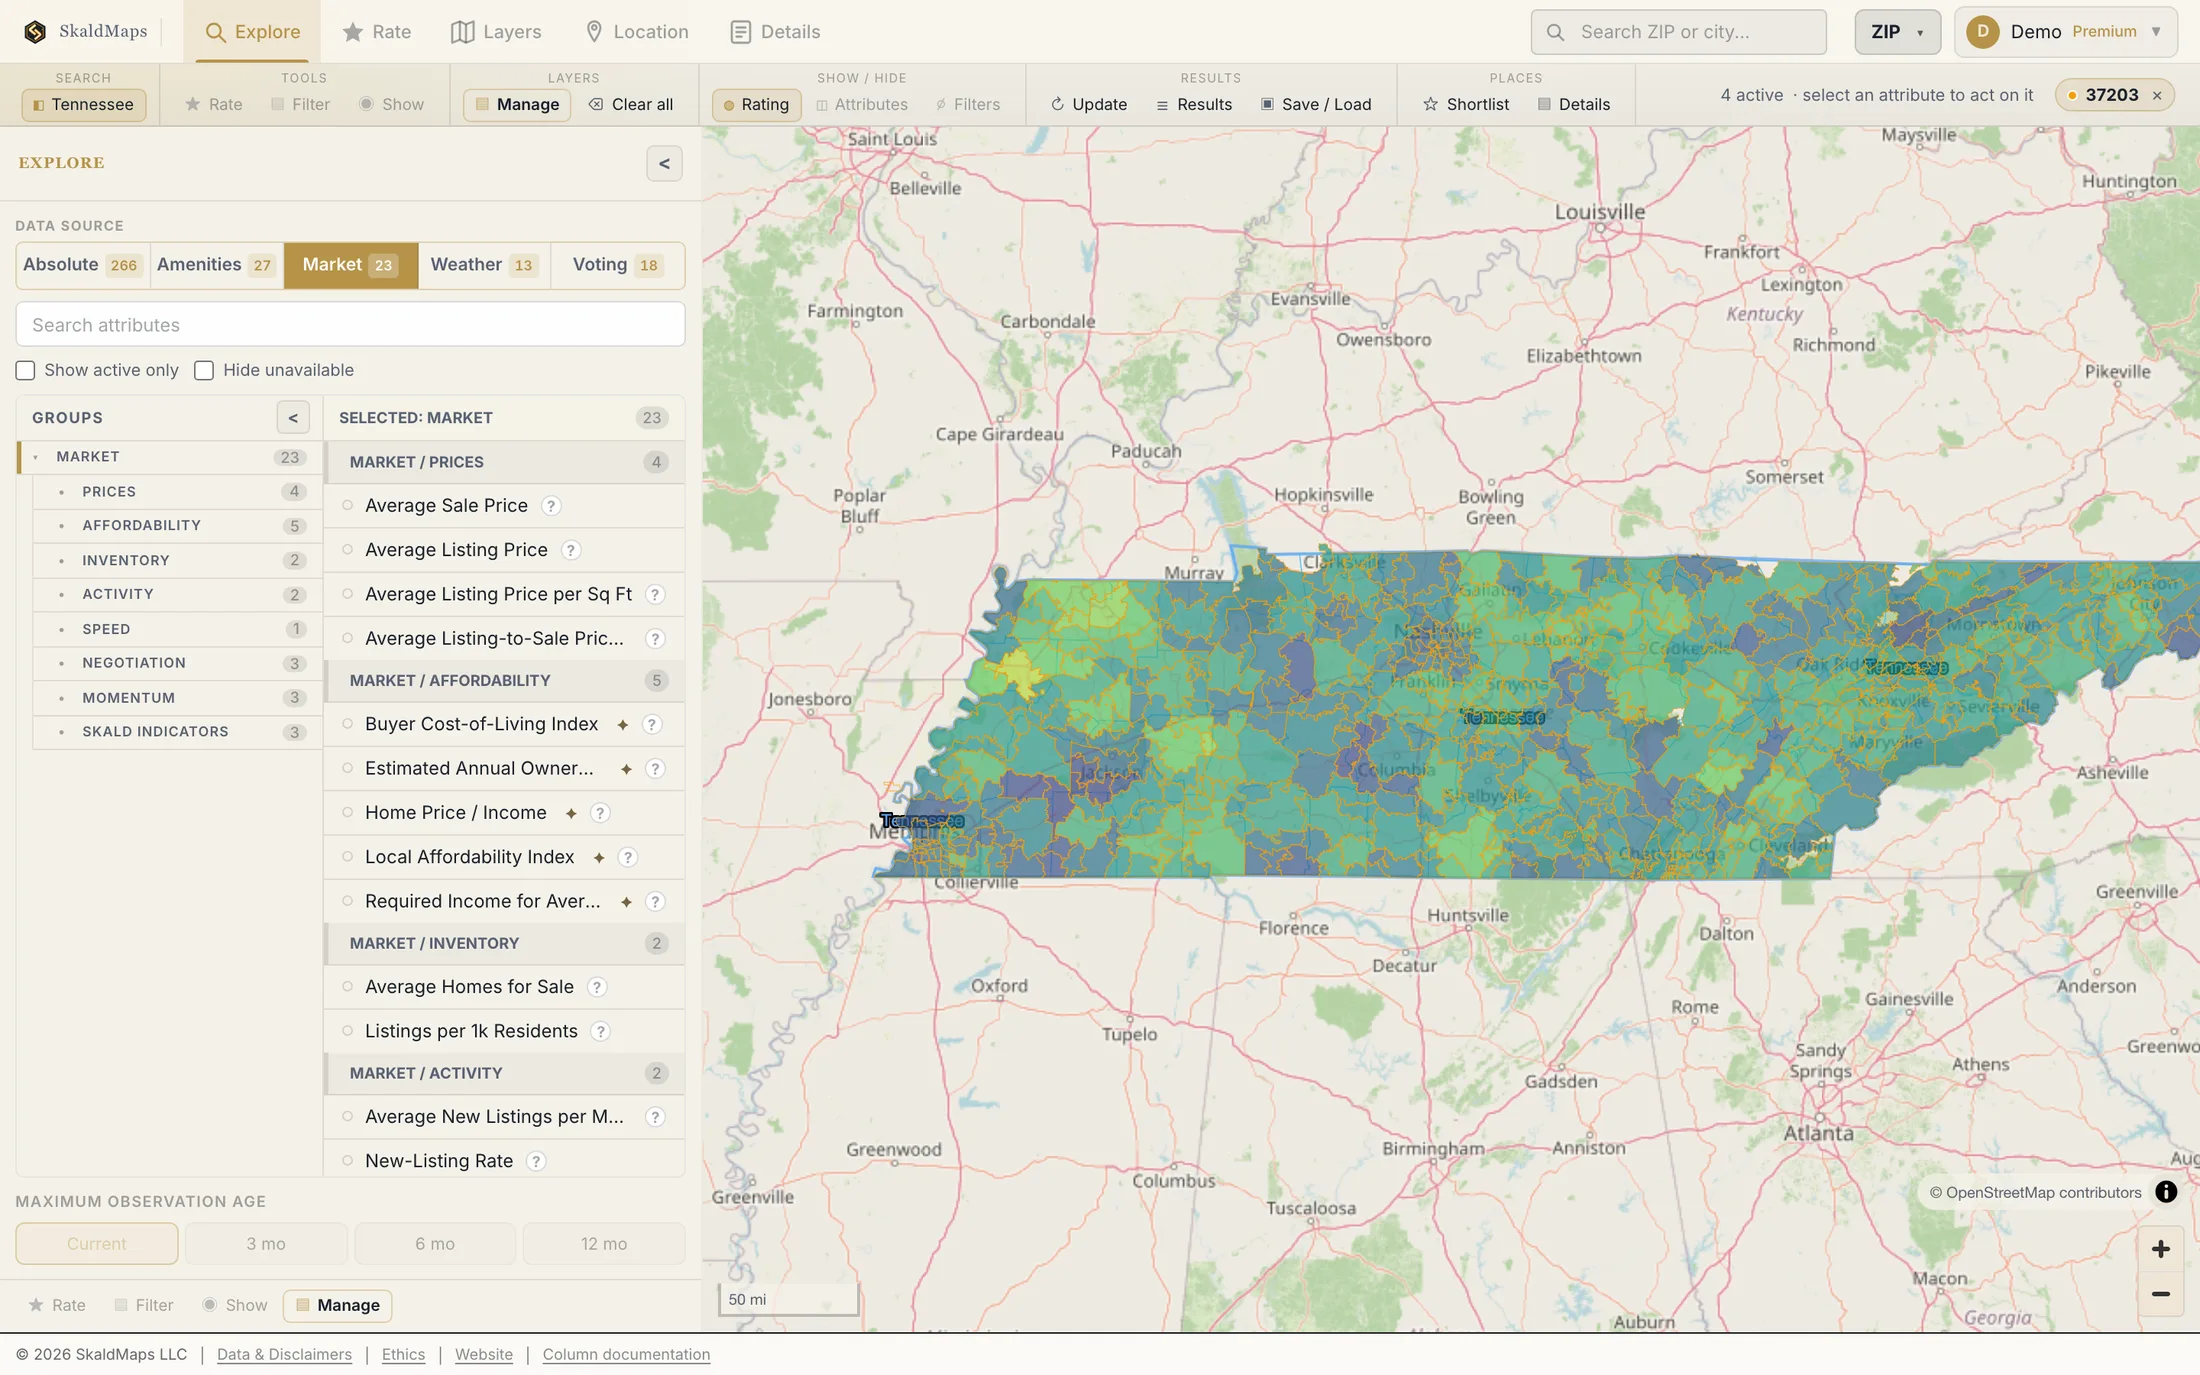Viewport: 2200px width, 1375px height.
Task: Open help for Local Affordability Index
Action: tap(628, 857)
